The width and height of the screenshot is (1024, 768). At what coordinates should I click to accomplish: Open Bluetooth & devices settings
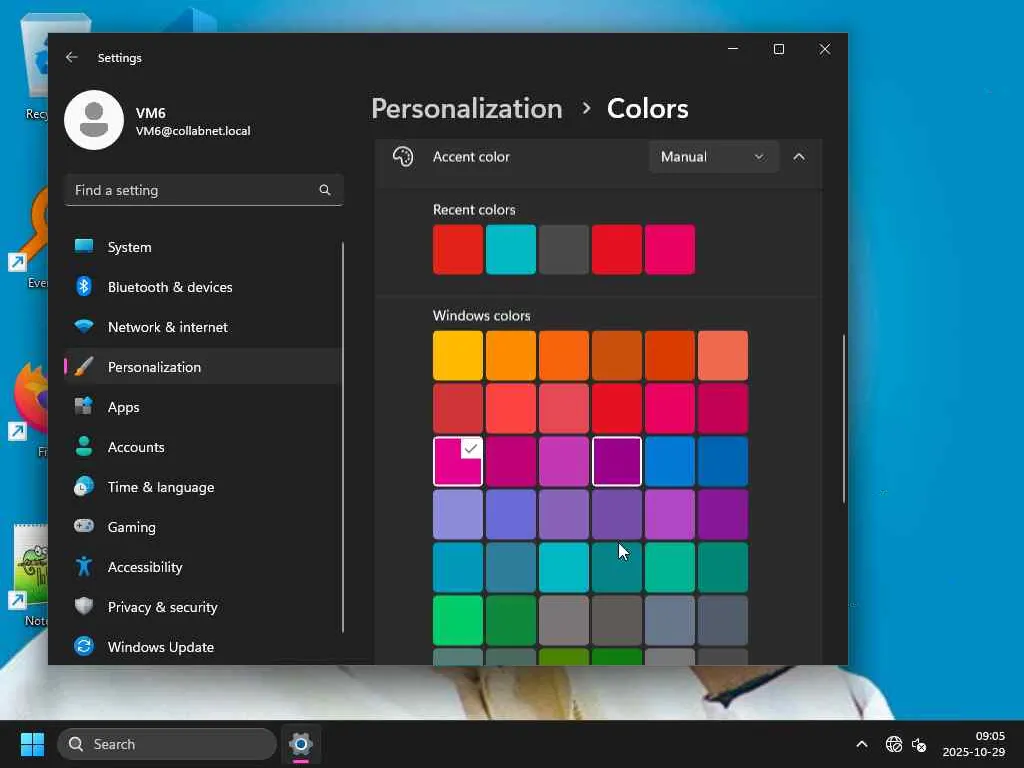[202, 287]
